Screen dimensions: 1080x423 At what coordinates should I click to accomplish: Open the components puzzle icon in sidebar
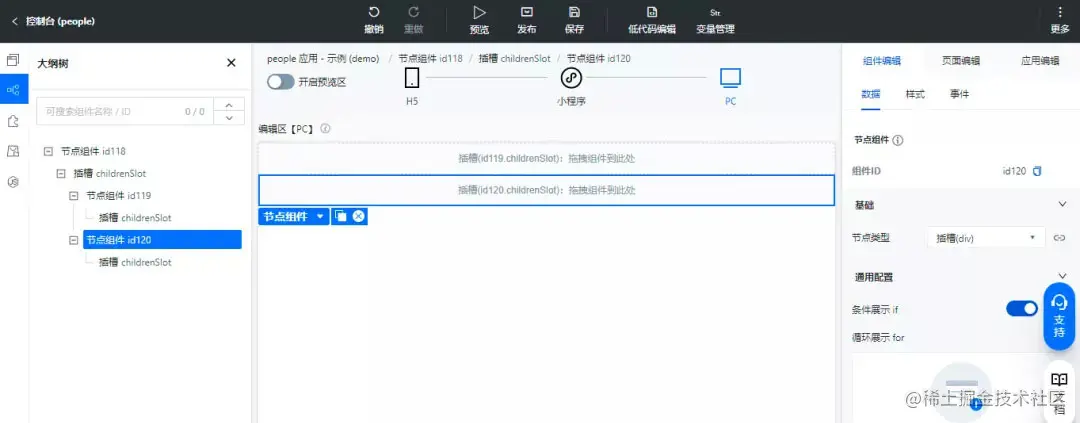click(x=13, y=121)
